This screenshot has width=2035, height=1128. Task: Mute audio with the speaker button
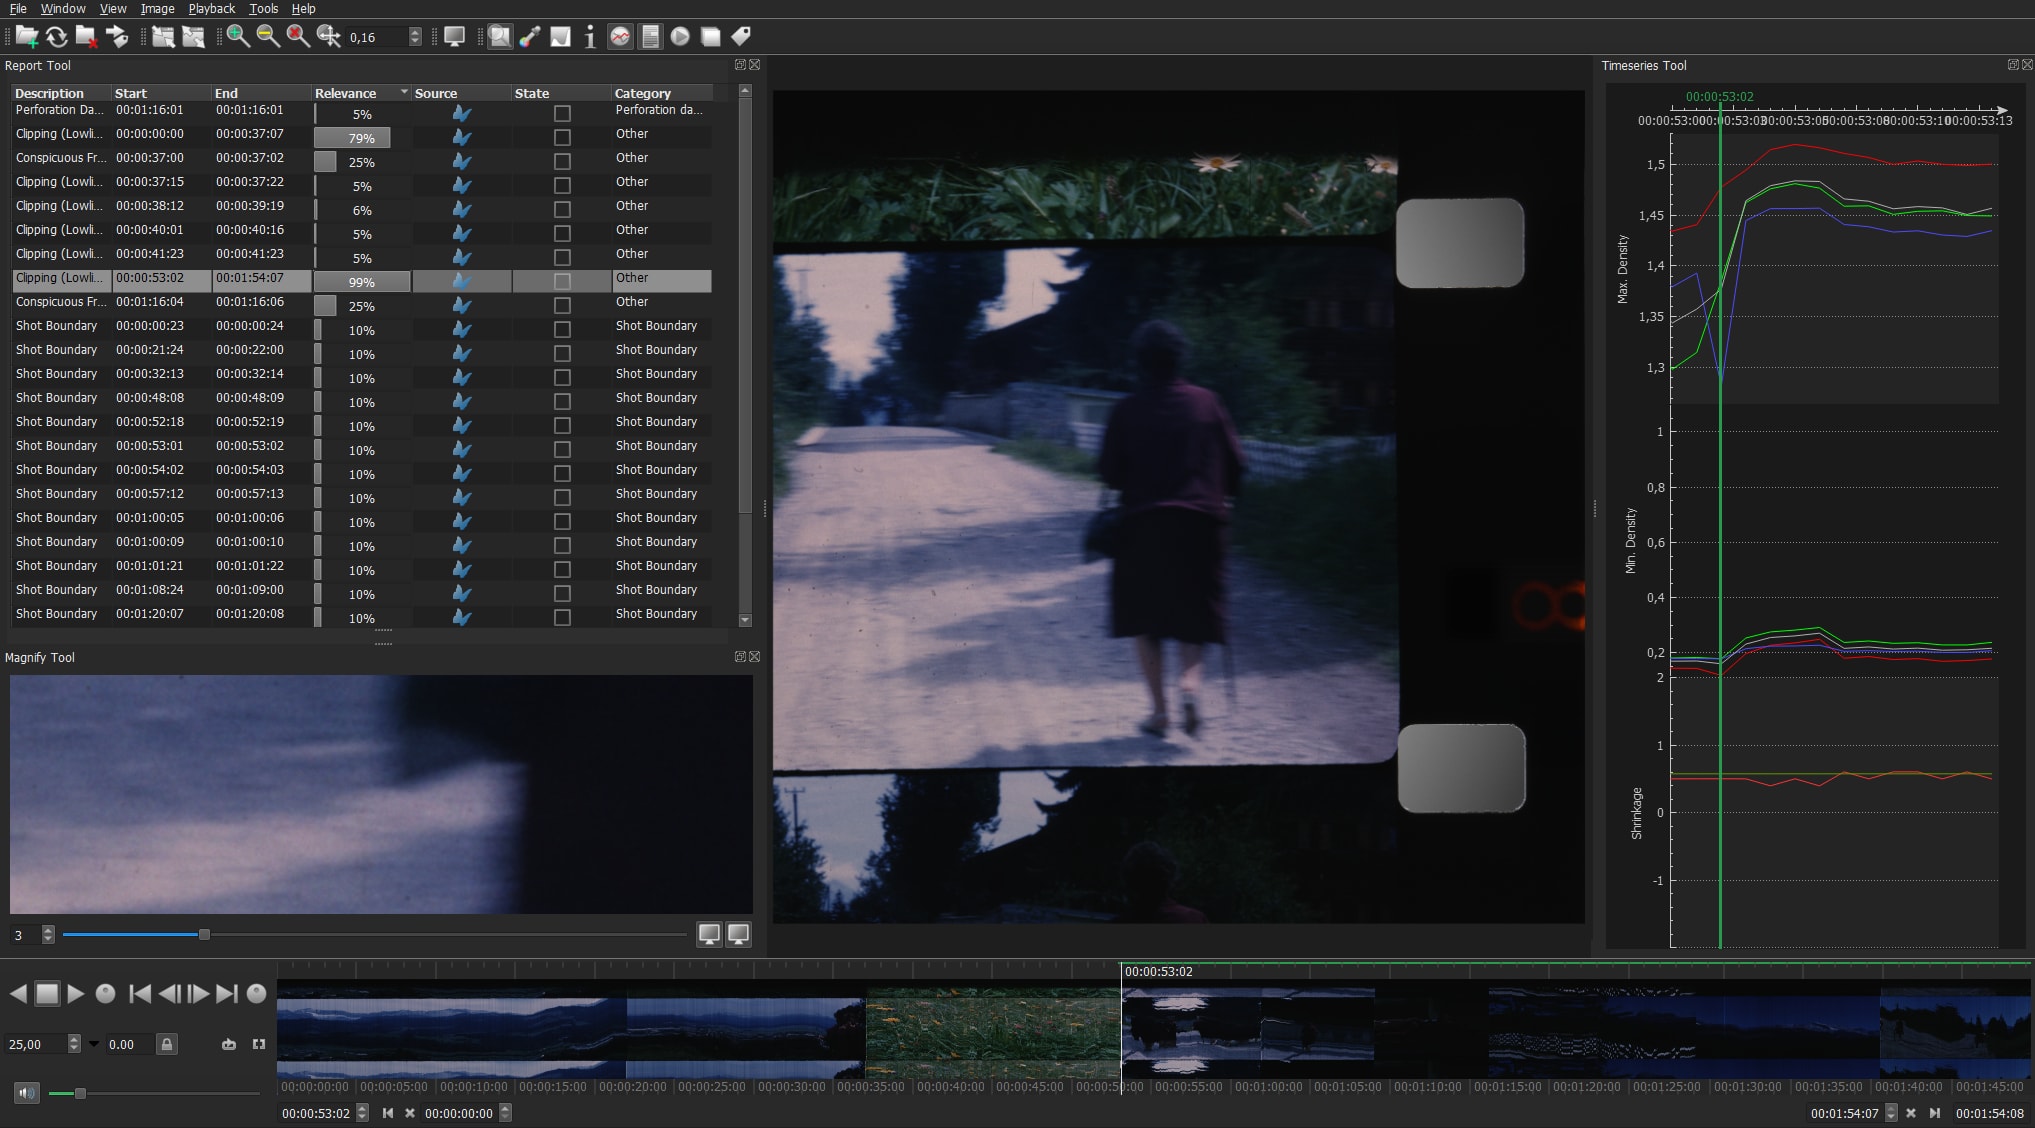point(27,1093)
